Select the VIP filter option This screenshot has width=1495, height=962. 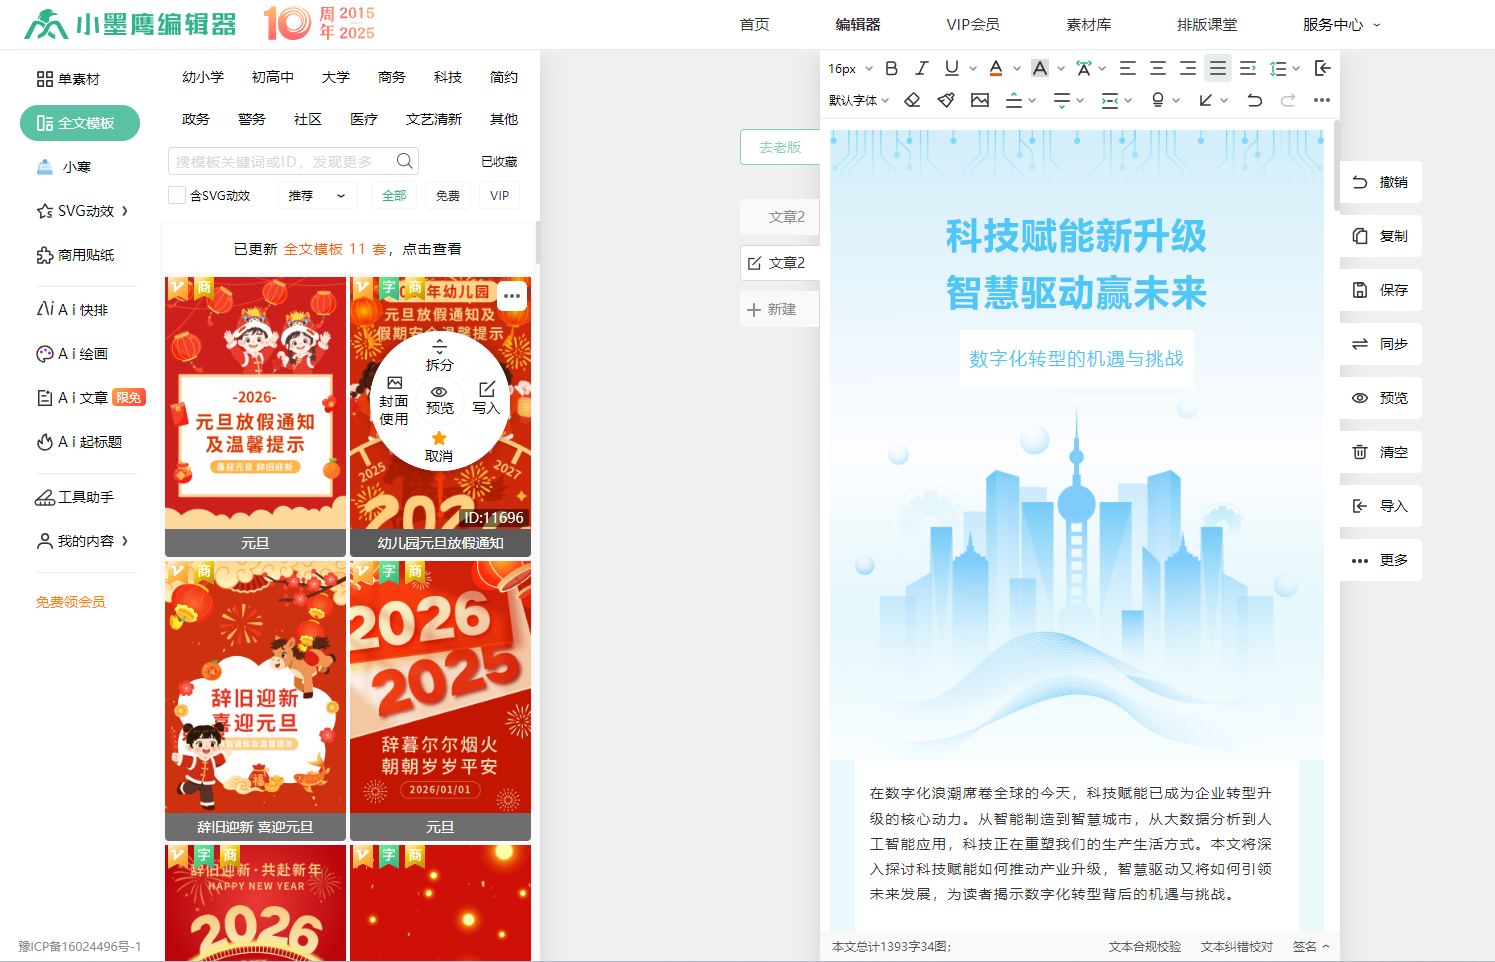[499, 196]
